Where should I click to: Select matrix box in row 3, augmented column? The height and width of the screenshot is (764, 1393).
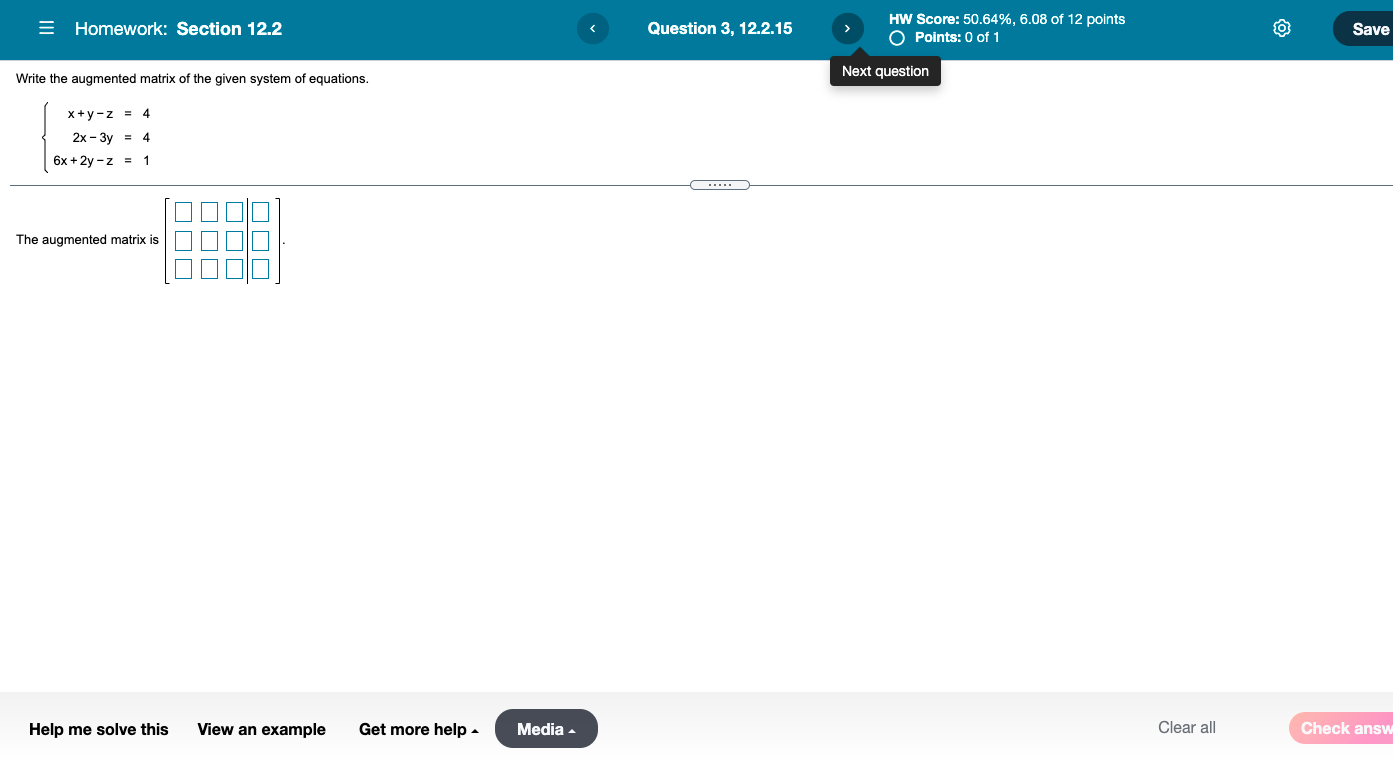(x=261, y=268)
